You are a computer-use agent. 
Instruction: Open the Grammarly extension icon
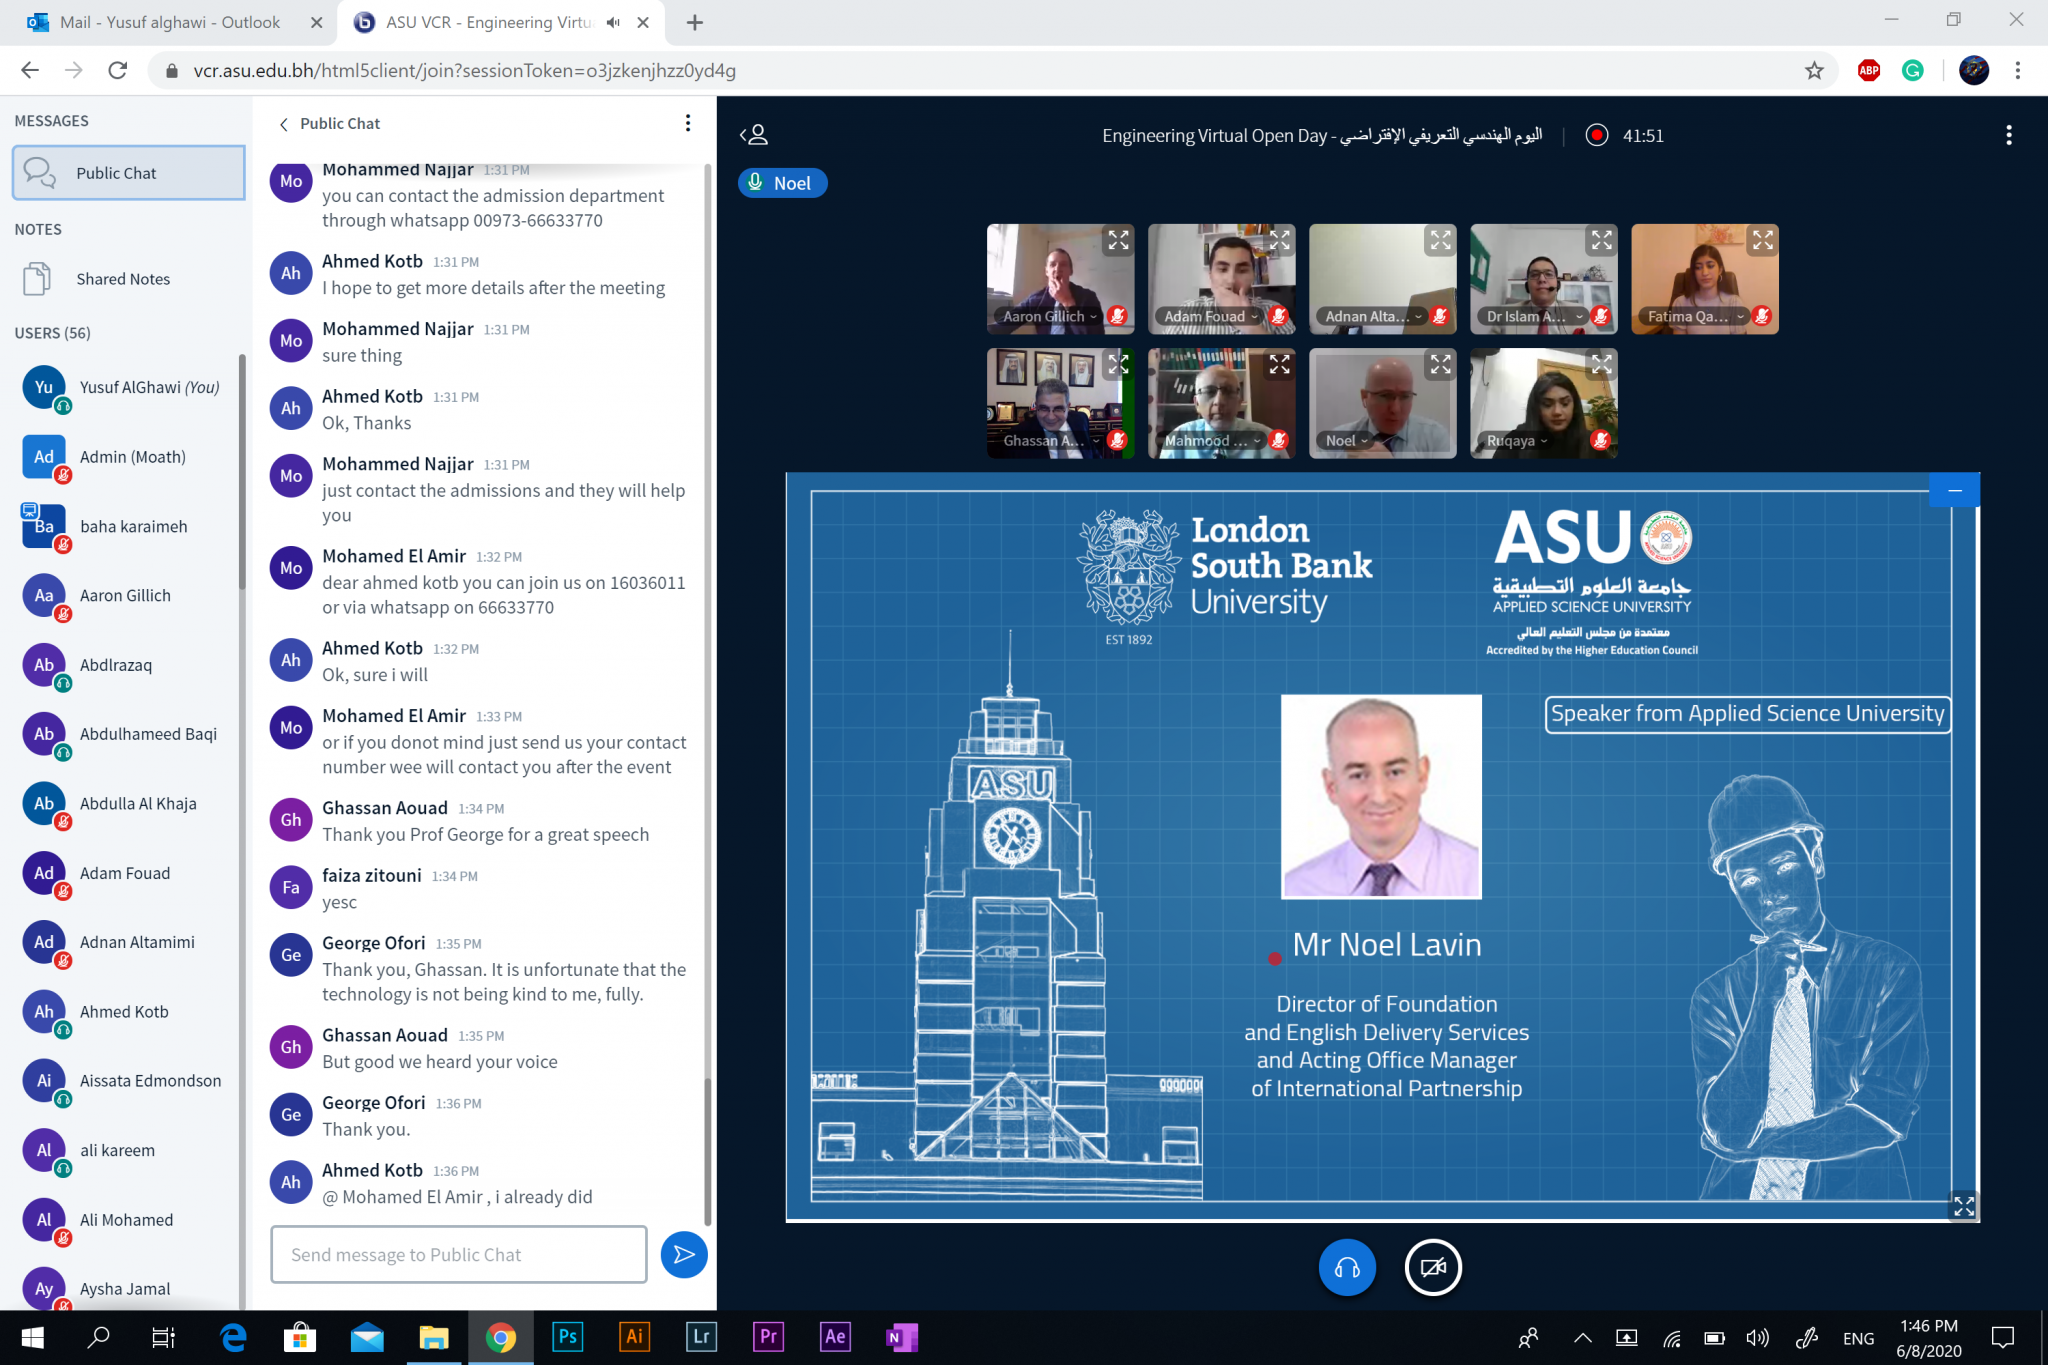(1912, 70)
